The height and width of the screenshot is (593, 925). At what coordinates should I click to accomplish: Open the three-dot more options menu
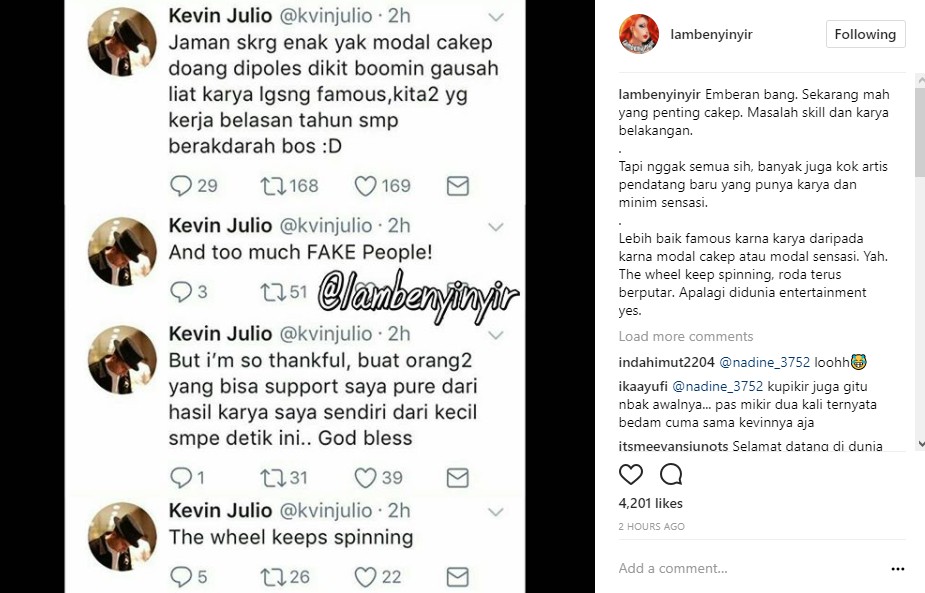897,569
